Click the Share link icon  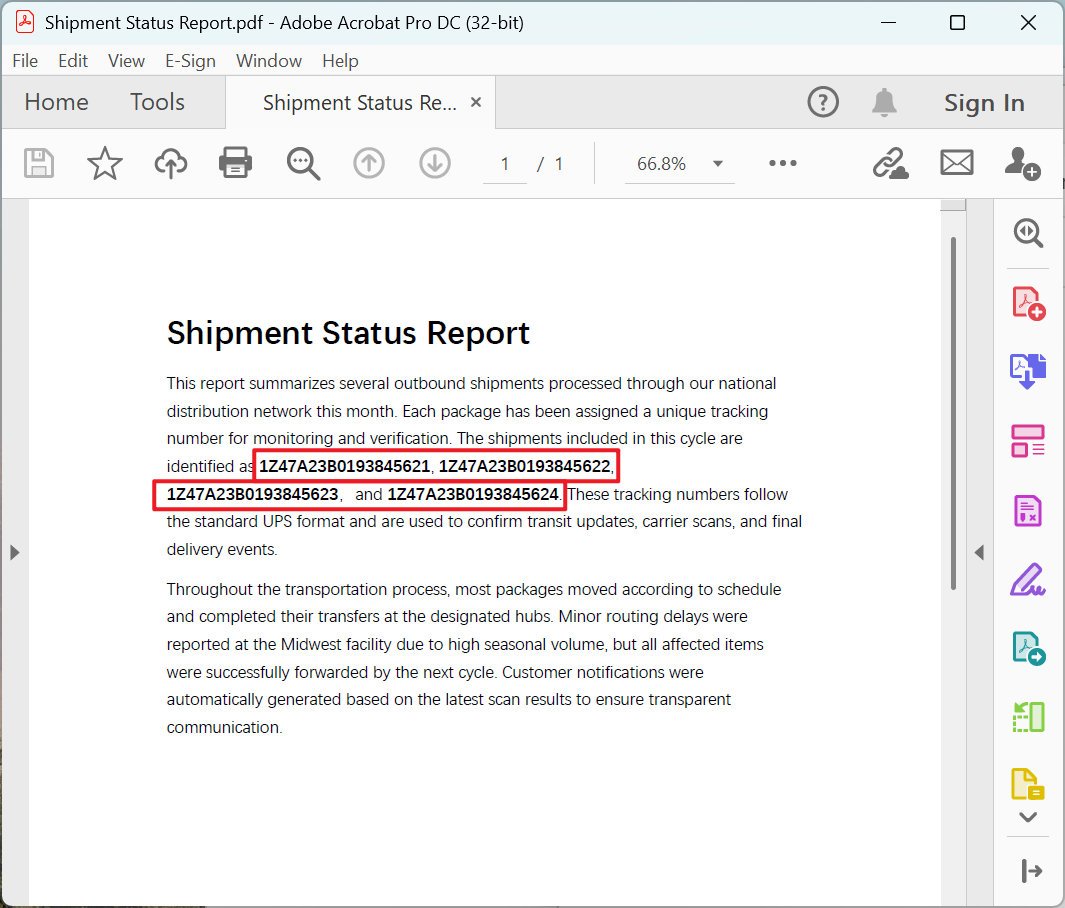(x=889, y=163)
